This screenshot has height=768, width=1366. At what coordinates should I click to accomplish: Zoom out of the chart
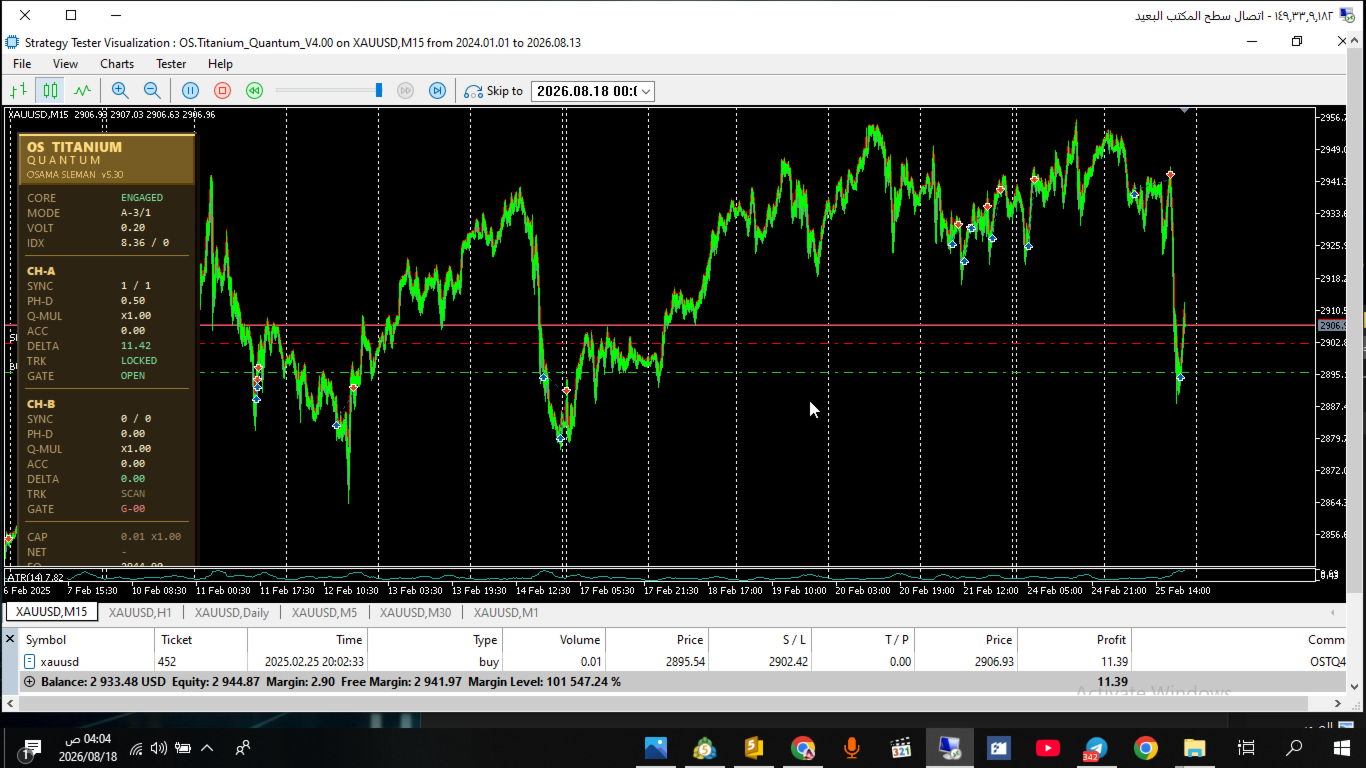point(152,91)
